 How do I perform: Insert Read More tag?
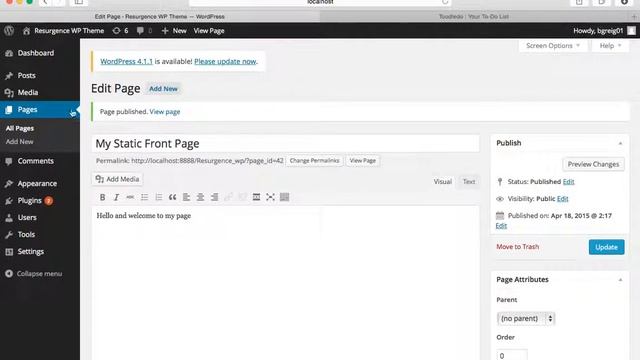256,198
